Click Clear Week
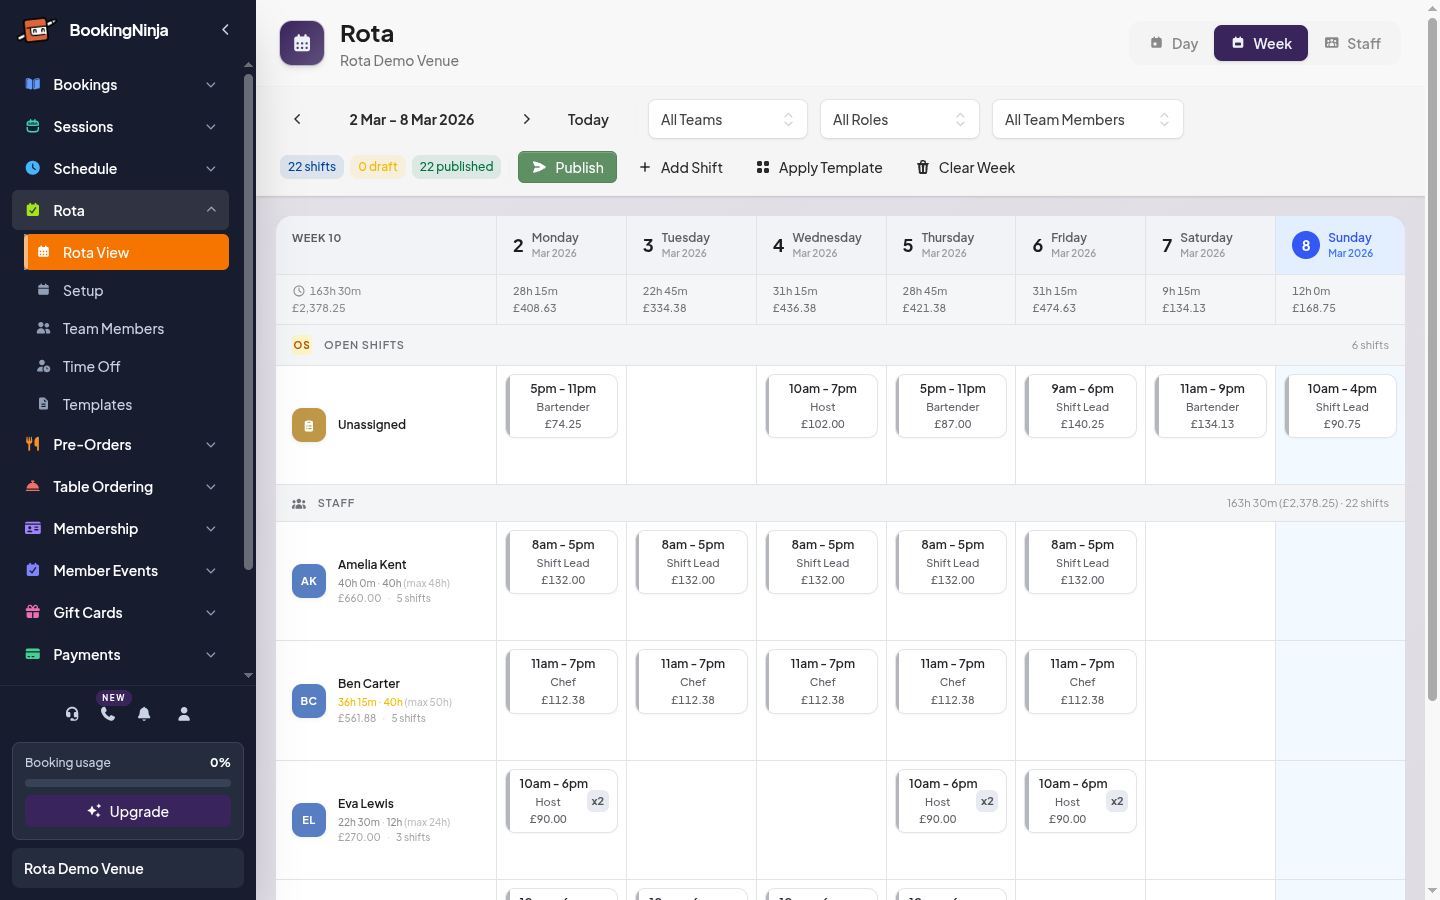Screen dimensions: 1440x900 [x=966, y=167]
